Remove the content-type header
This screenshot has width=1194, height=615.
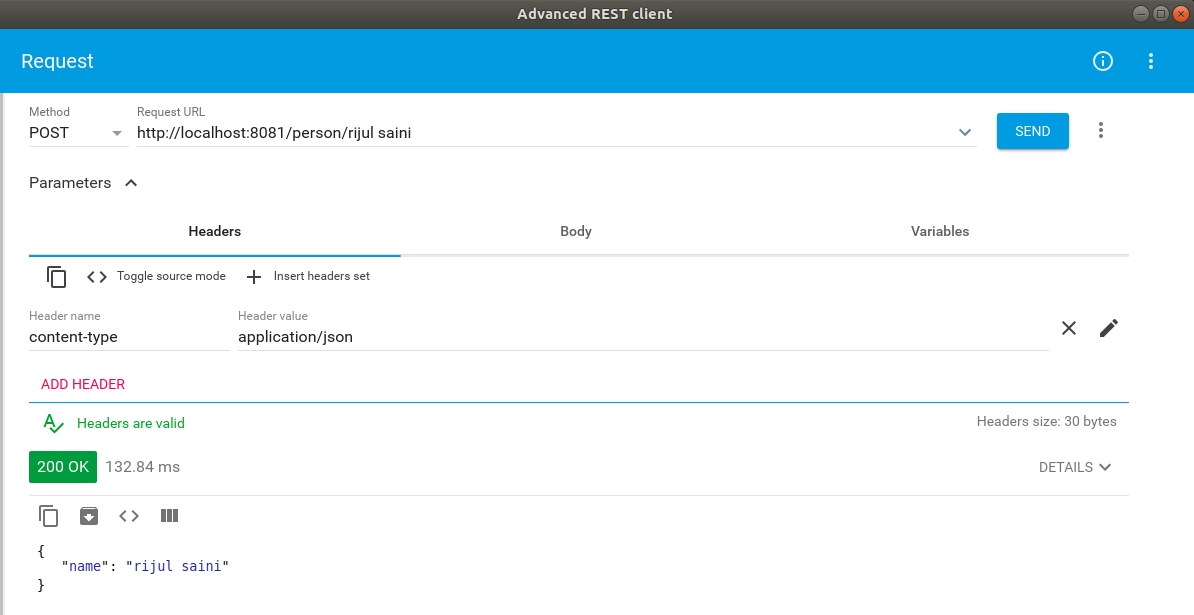click(x=1069, y=328)
